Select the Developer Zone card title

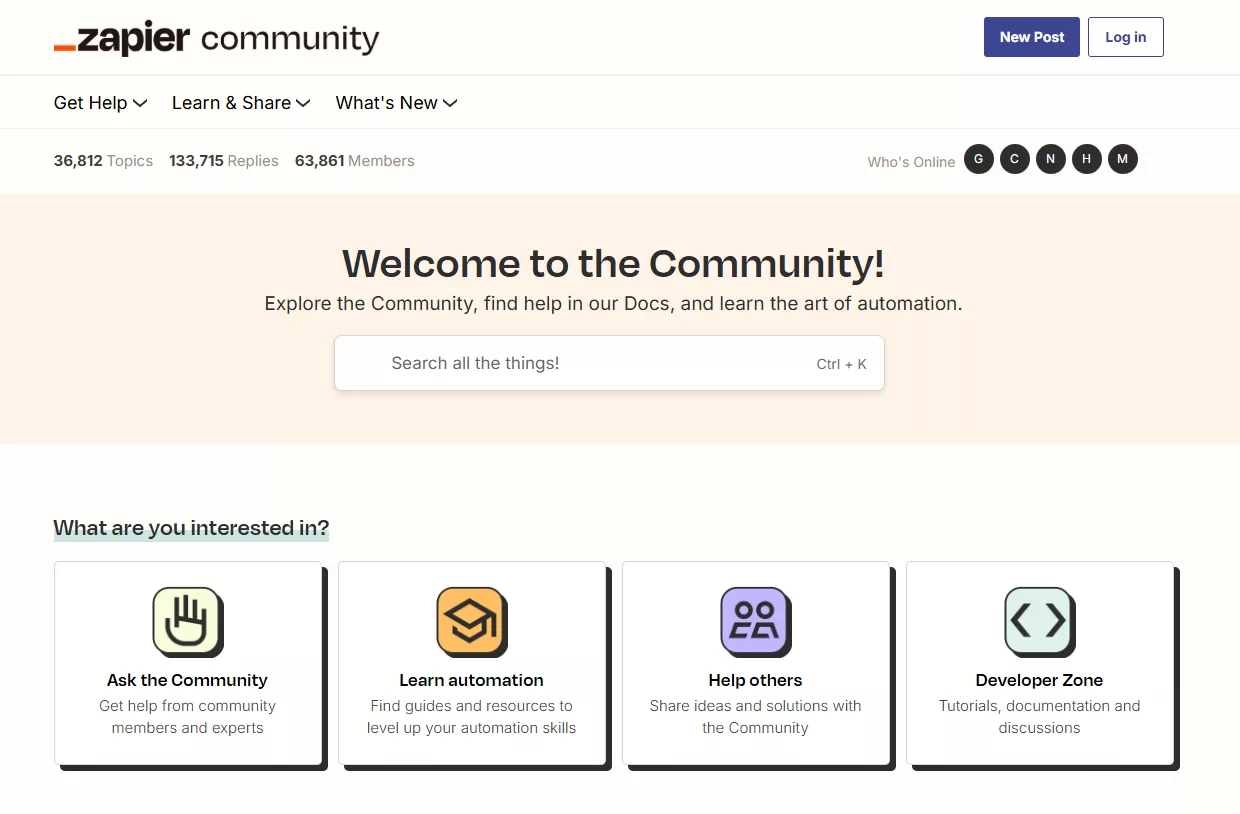[1039, 680]
